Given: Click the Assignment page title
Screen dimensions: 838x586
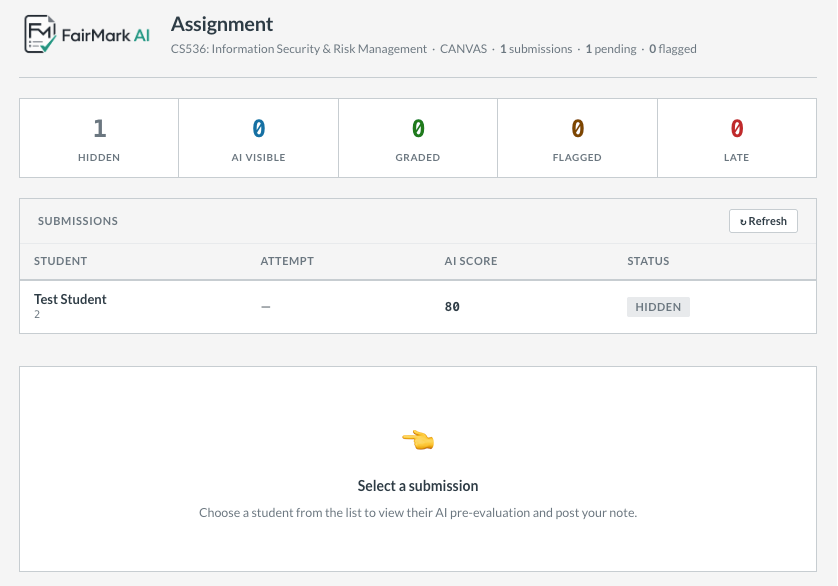Looking at the screenshot, I should point(222,24).
